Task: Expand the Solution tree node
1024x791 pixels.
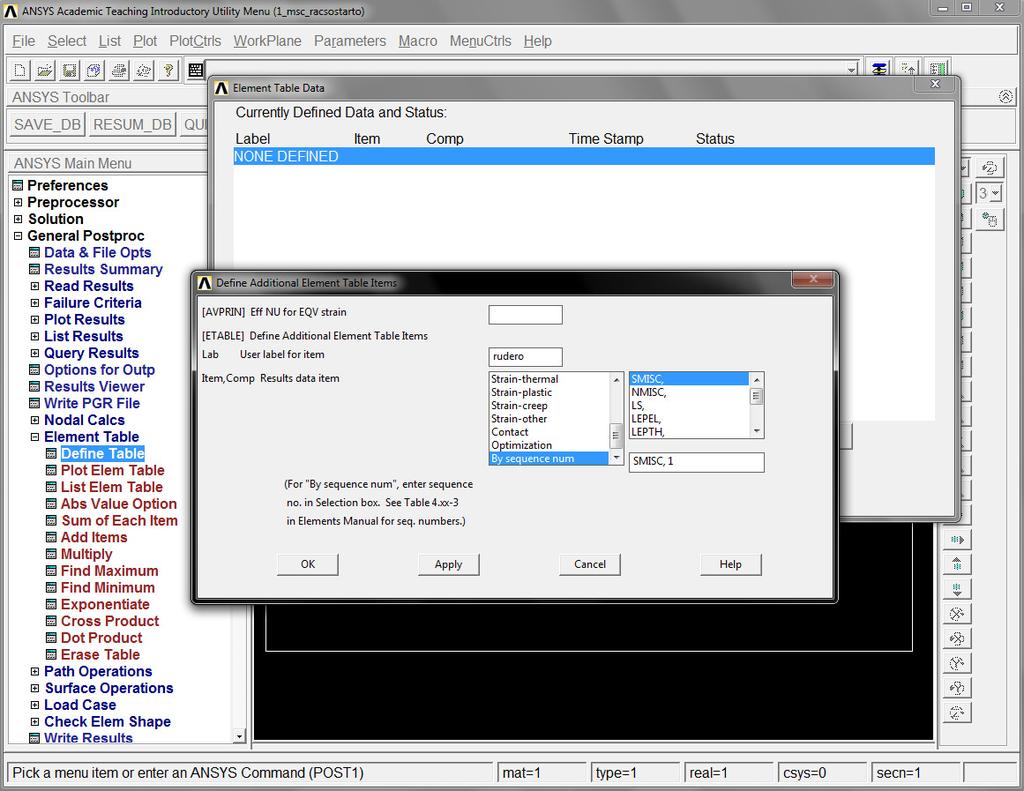Action: click(18, 219)
